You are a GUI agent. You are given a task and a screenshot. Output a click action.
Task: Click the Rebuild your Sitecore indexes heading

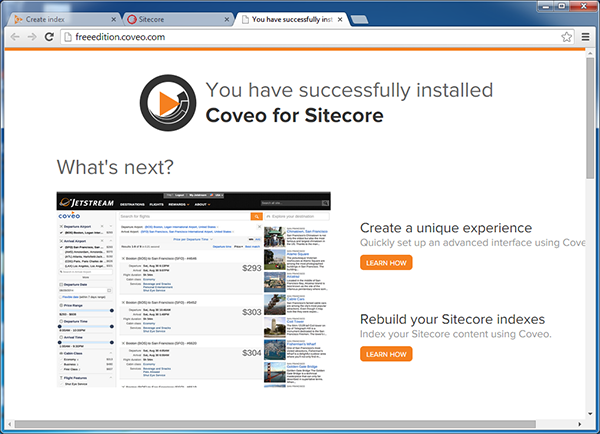point(452,319)
